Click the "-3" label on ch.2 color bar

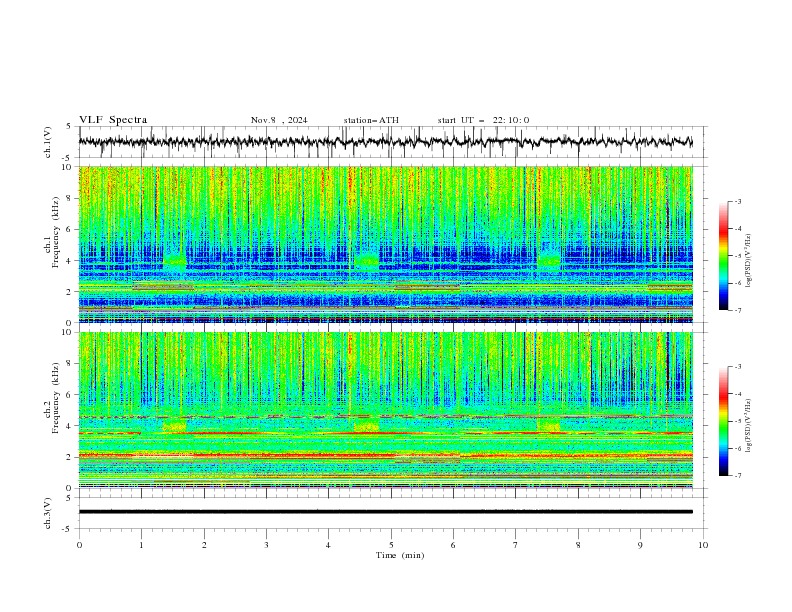(x=737, y=367)
